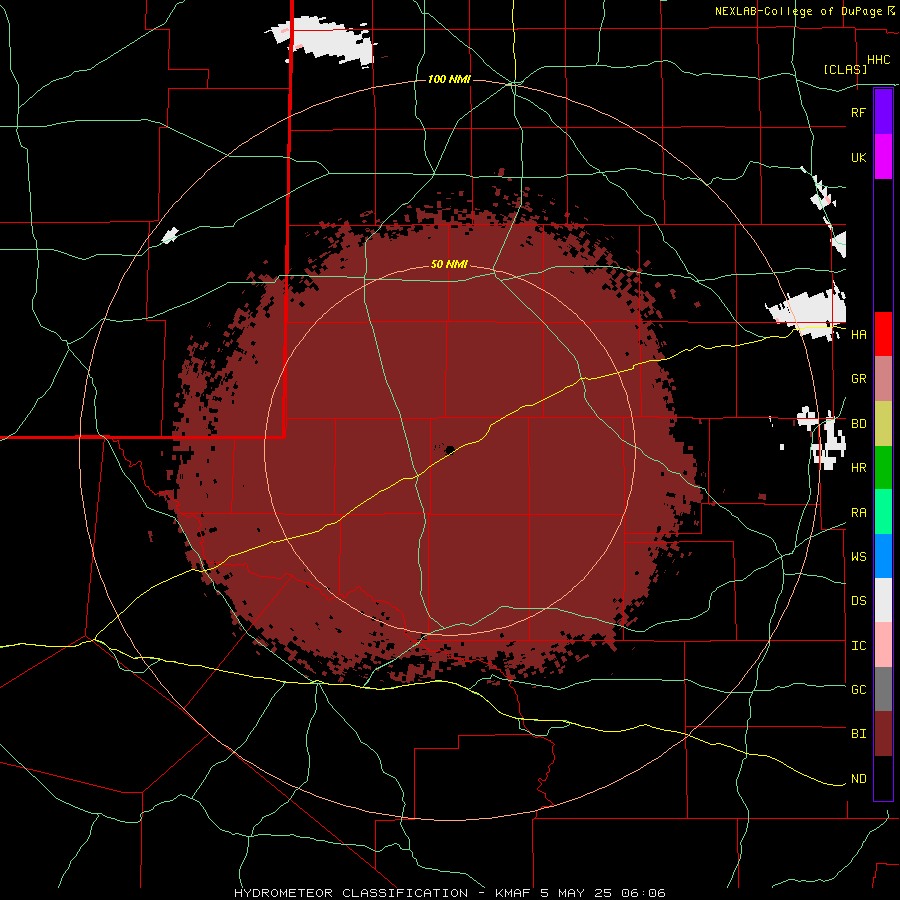The width and height of the screenshot is (900, 900).
Task: Select the GR legend color block
Action: click(x=883, y=379)
